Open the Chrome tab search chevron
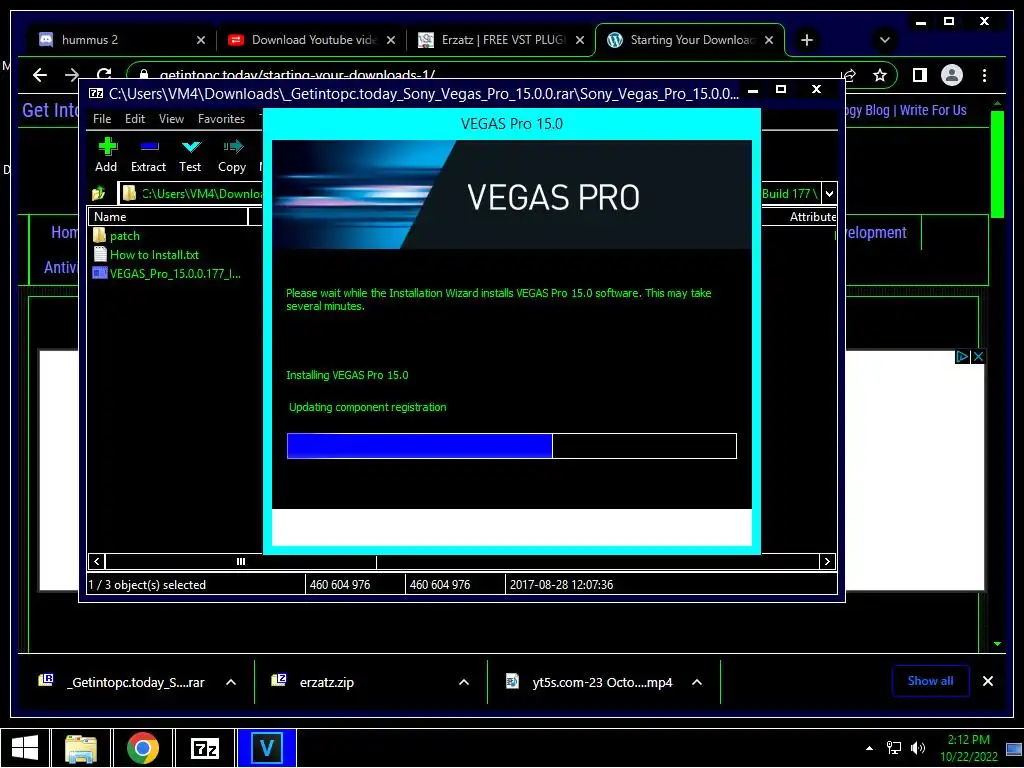1024x768 pixels. (885, 40)
